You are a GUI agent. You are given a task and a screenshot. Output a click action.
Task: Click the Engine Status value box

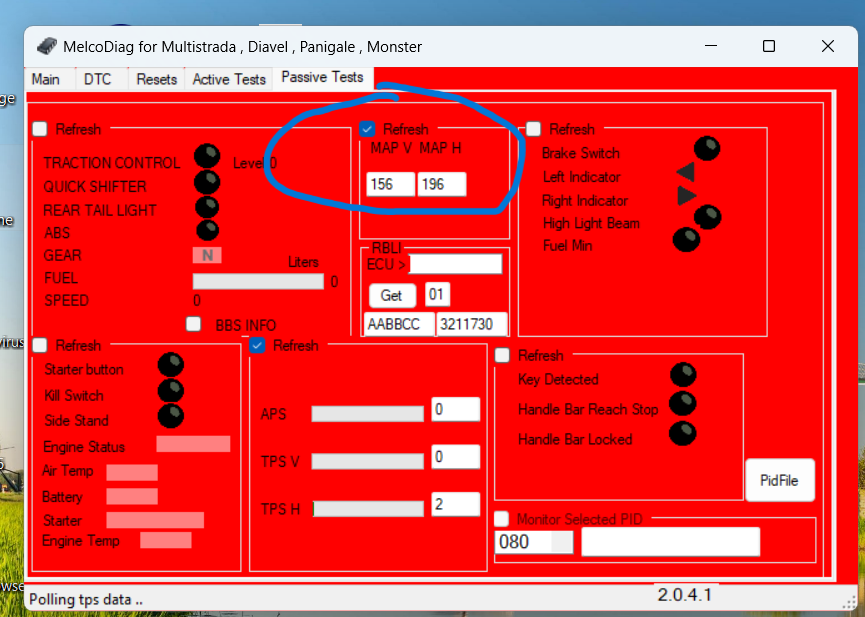193,444
